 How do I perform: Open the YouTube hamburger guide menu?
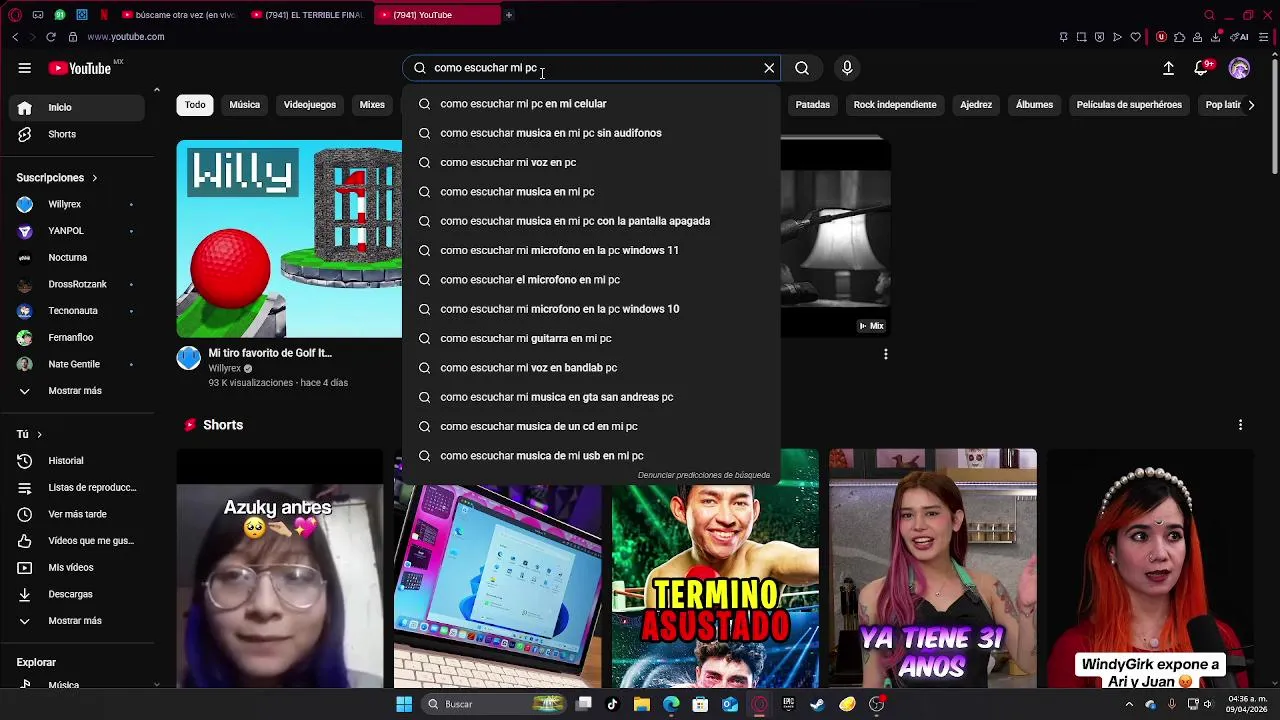(24, 68)
